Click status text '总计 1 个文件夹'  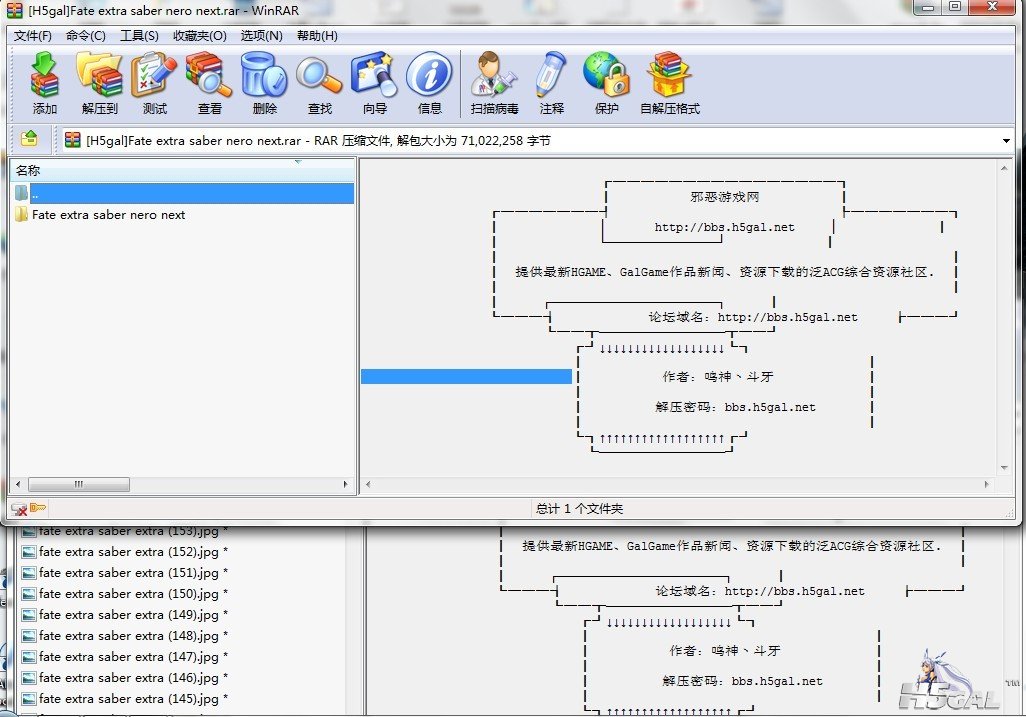point(579,508)
